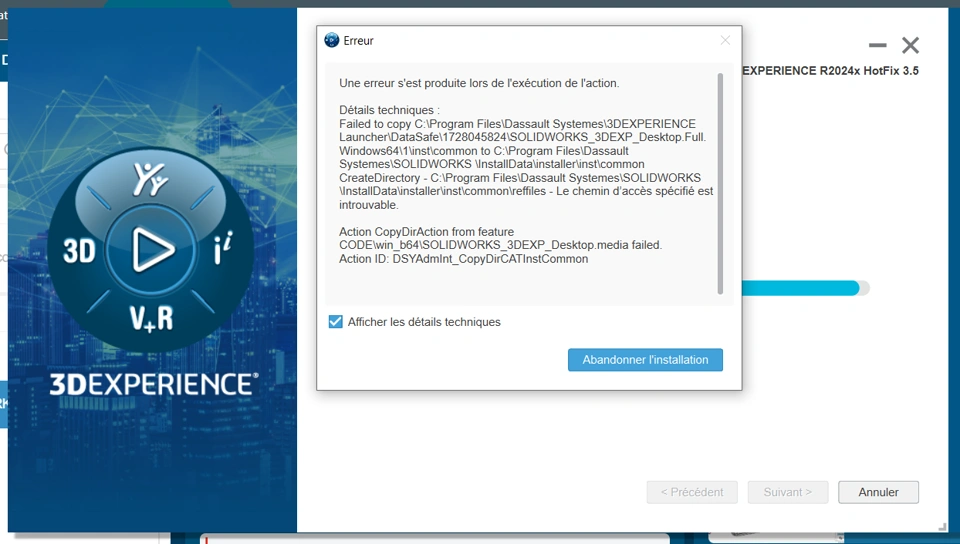Screen dimensions: 960x544
Task: Select the social people compass quadrant
Action: tap(151, 180)
